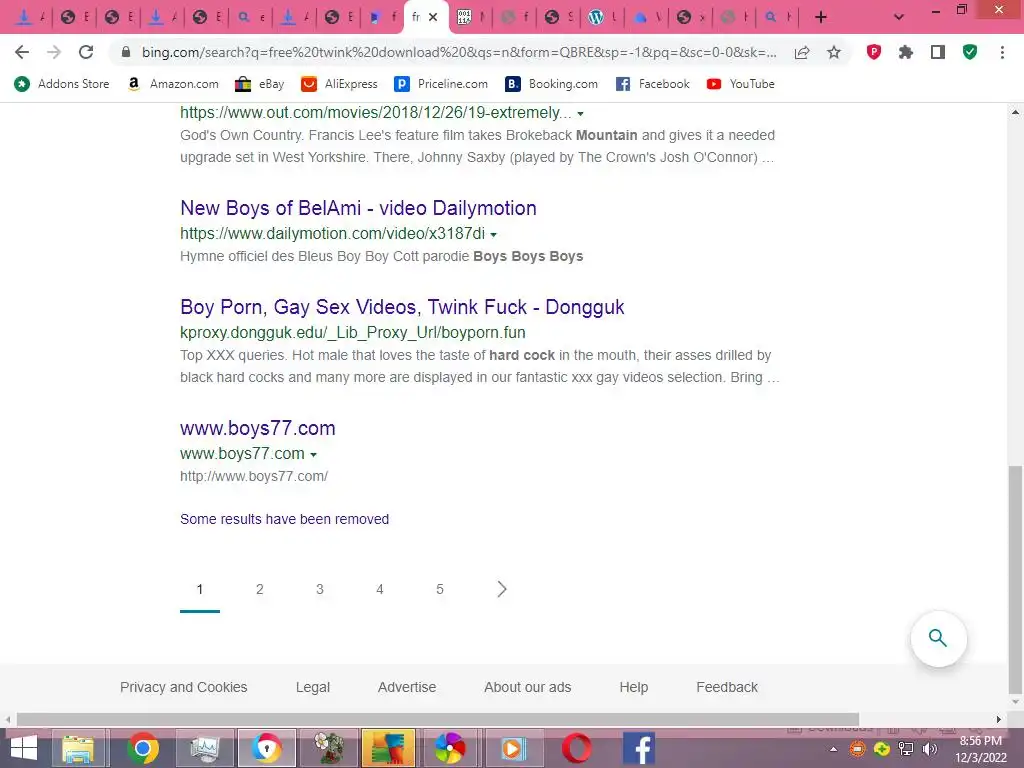The image size is (1024, 768).
Task: Open Google Chrome from the taskbar
Action: (142, 748)
